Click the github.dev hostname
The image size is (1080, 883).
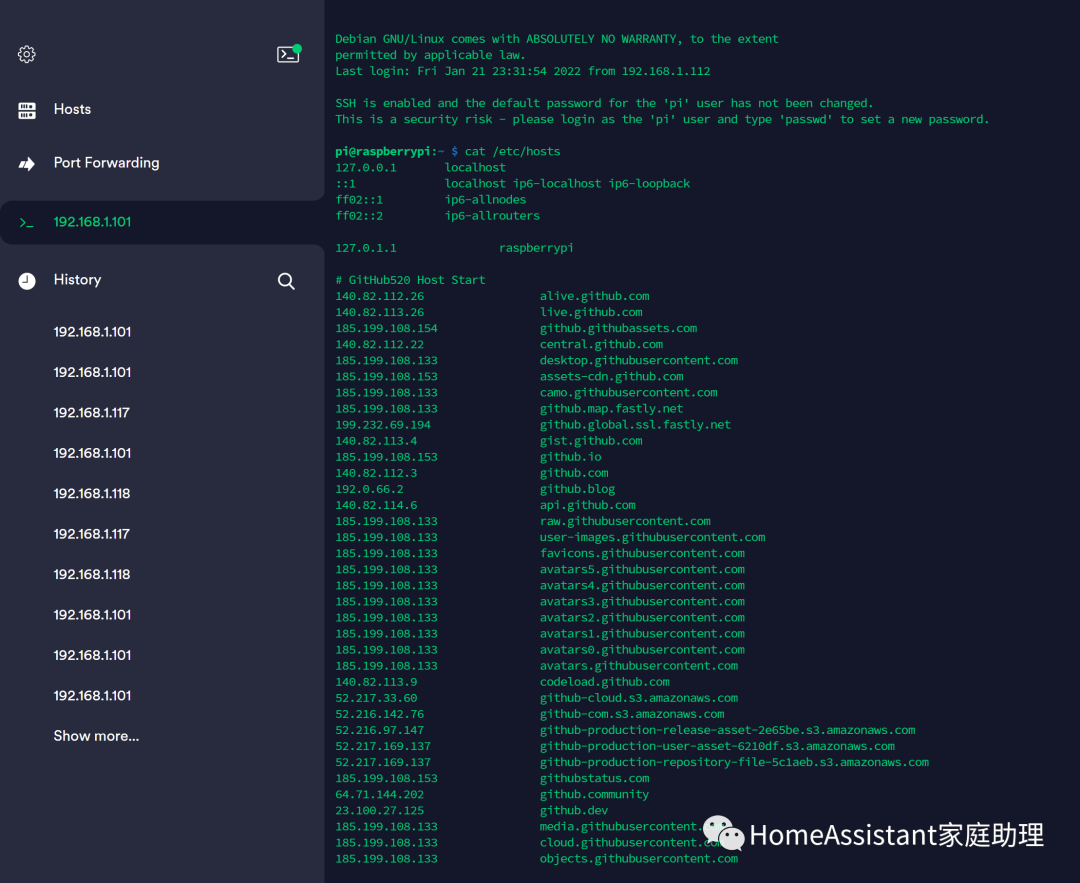[574, 811]
